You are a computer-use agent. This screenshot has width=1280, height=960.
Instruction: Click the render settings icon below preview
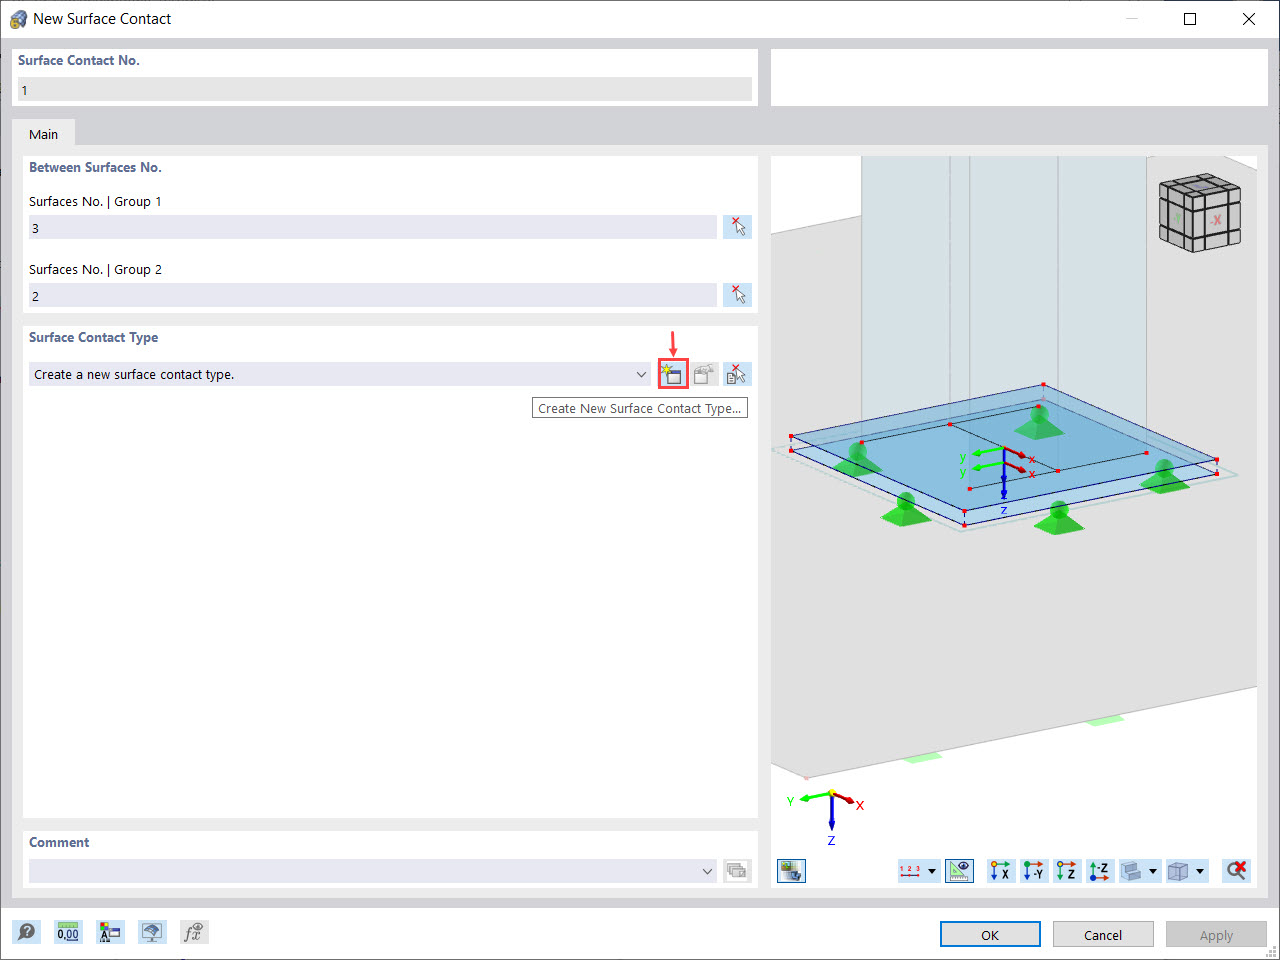[x=792, y=871]
